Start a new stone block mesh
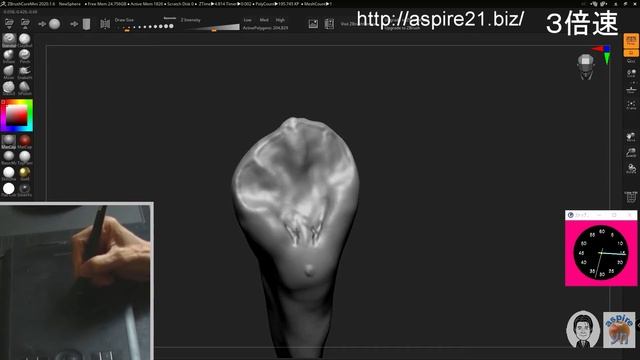The height and width of the screenshot is (360, 640). (x=87, y=24)
